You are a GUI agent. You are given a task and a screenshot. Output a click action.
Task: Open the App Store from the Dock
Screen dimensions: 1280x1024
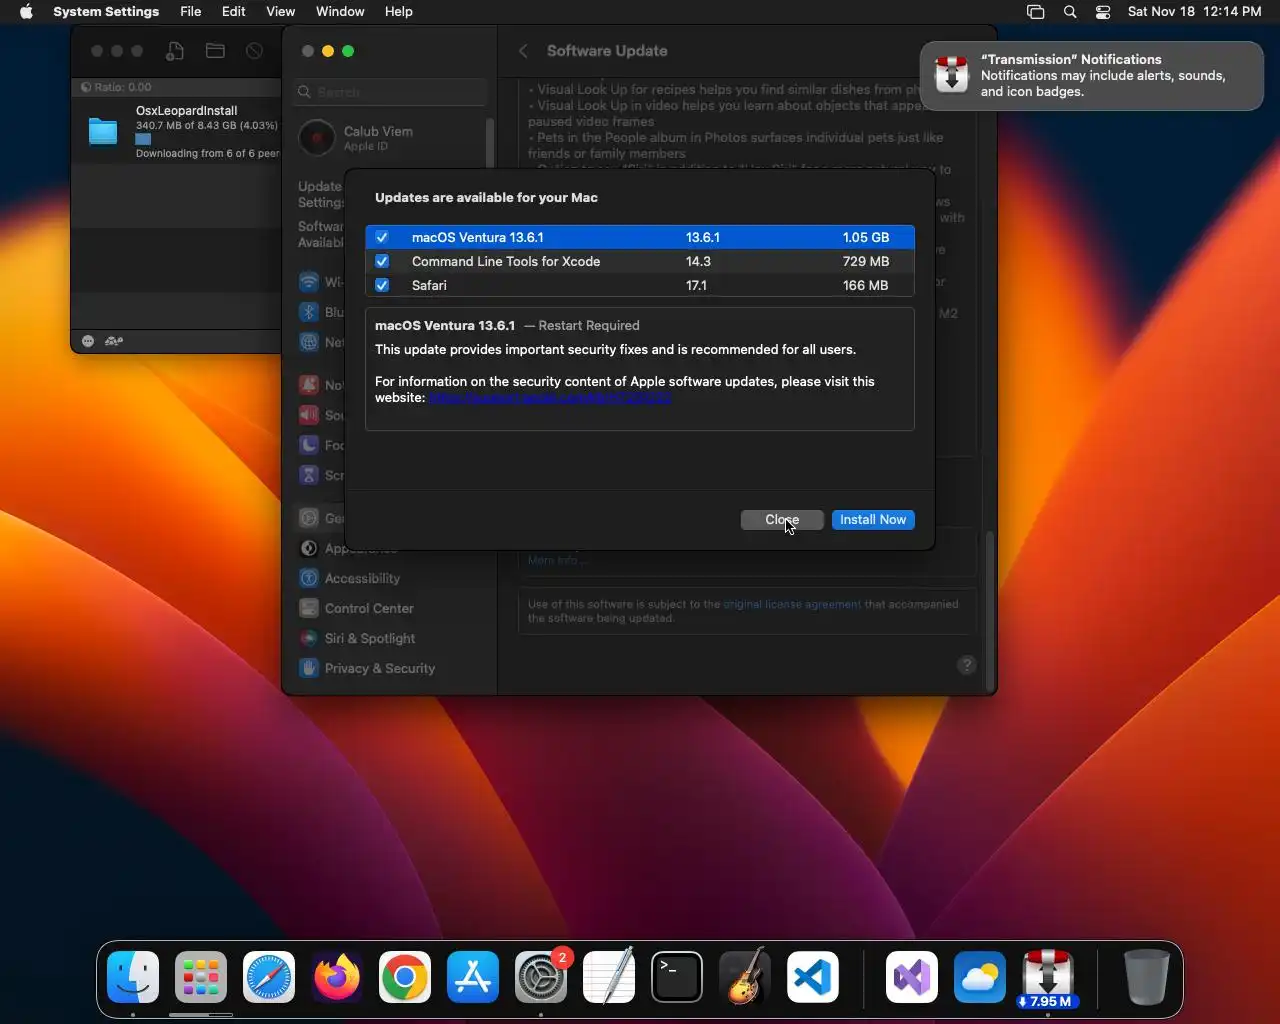click(473, 977)
